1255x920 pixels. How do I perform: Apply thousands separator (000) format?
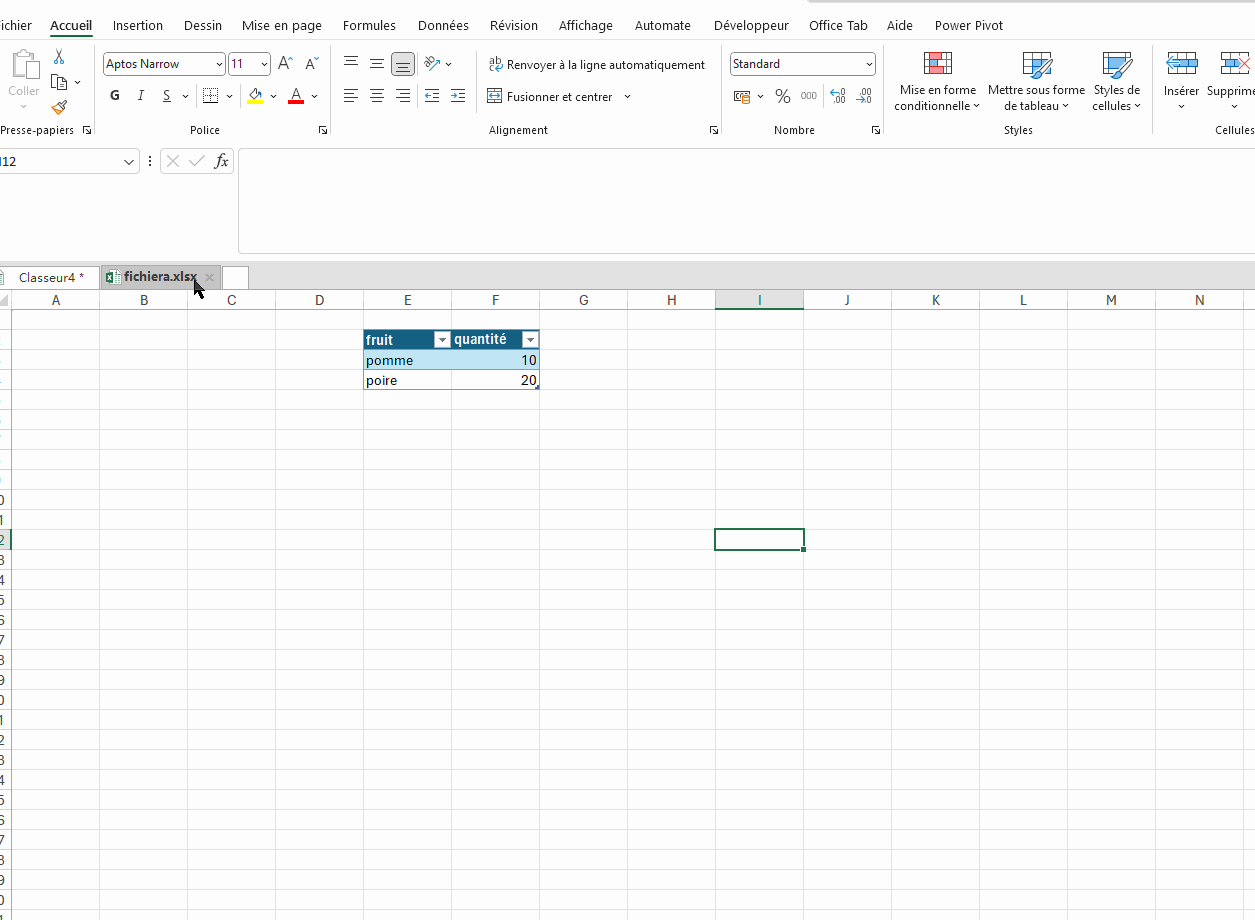(x=809, y=96)
